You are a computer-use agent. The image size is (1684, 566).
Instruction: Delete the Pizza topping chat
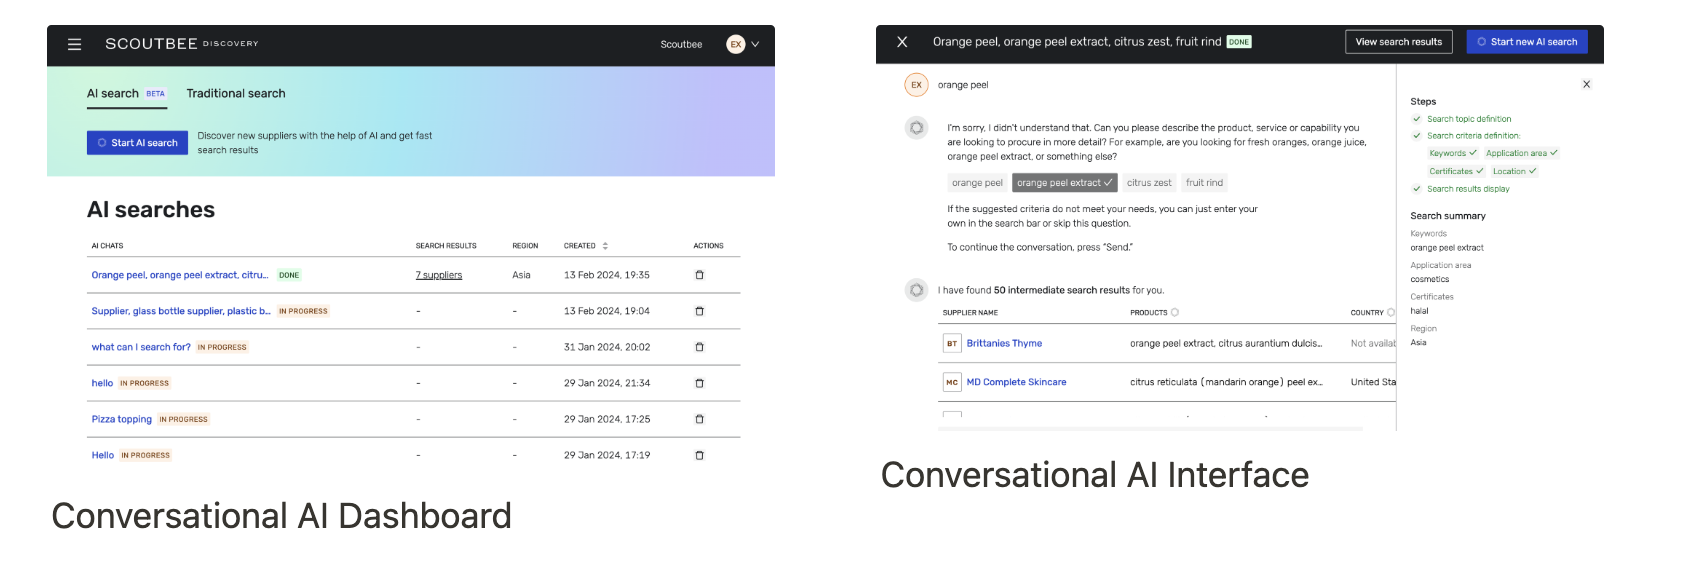coord(699,419)
